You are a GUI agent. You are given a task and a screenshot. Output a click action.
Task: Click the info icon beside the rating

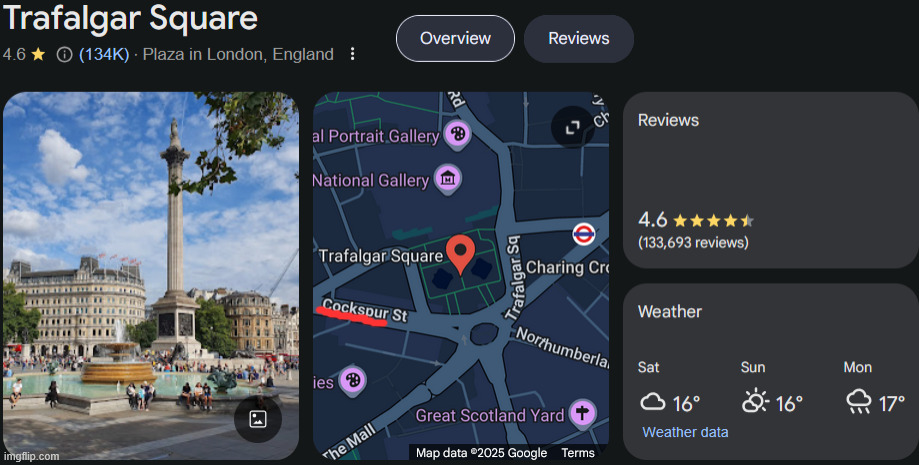tap(64, 54)
